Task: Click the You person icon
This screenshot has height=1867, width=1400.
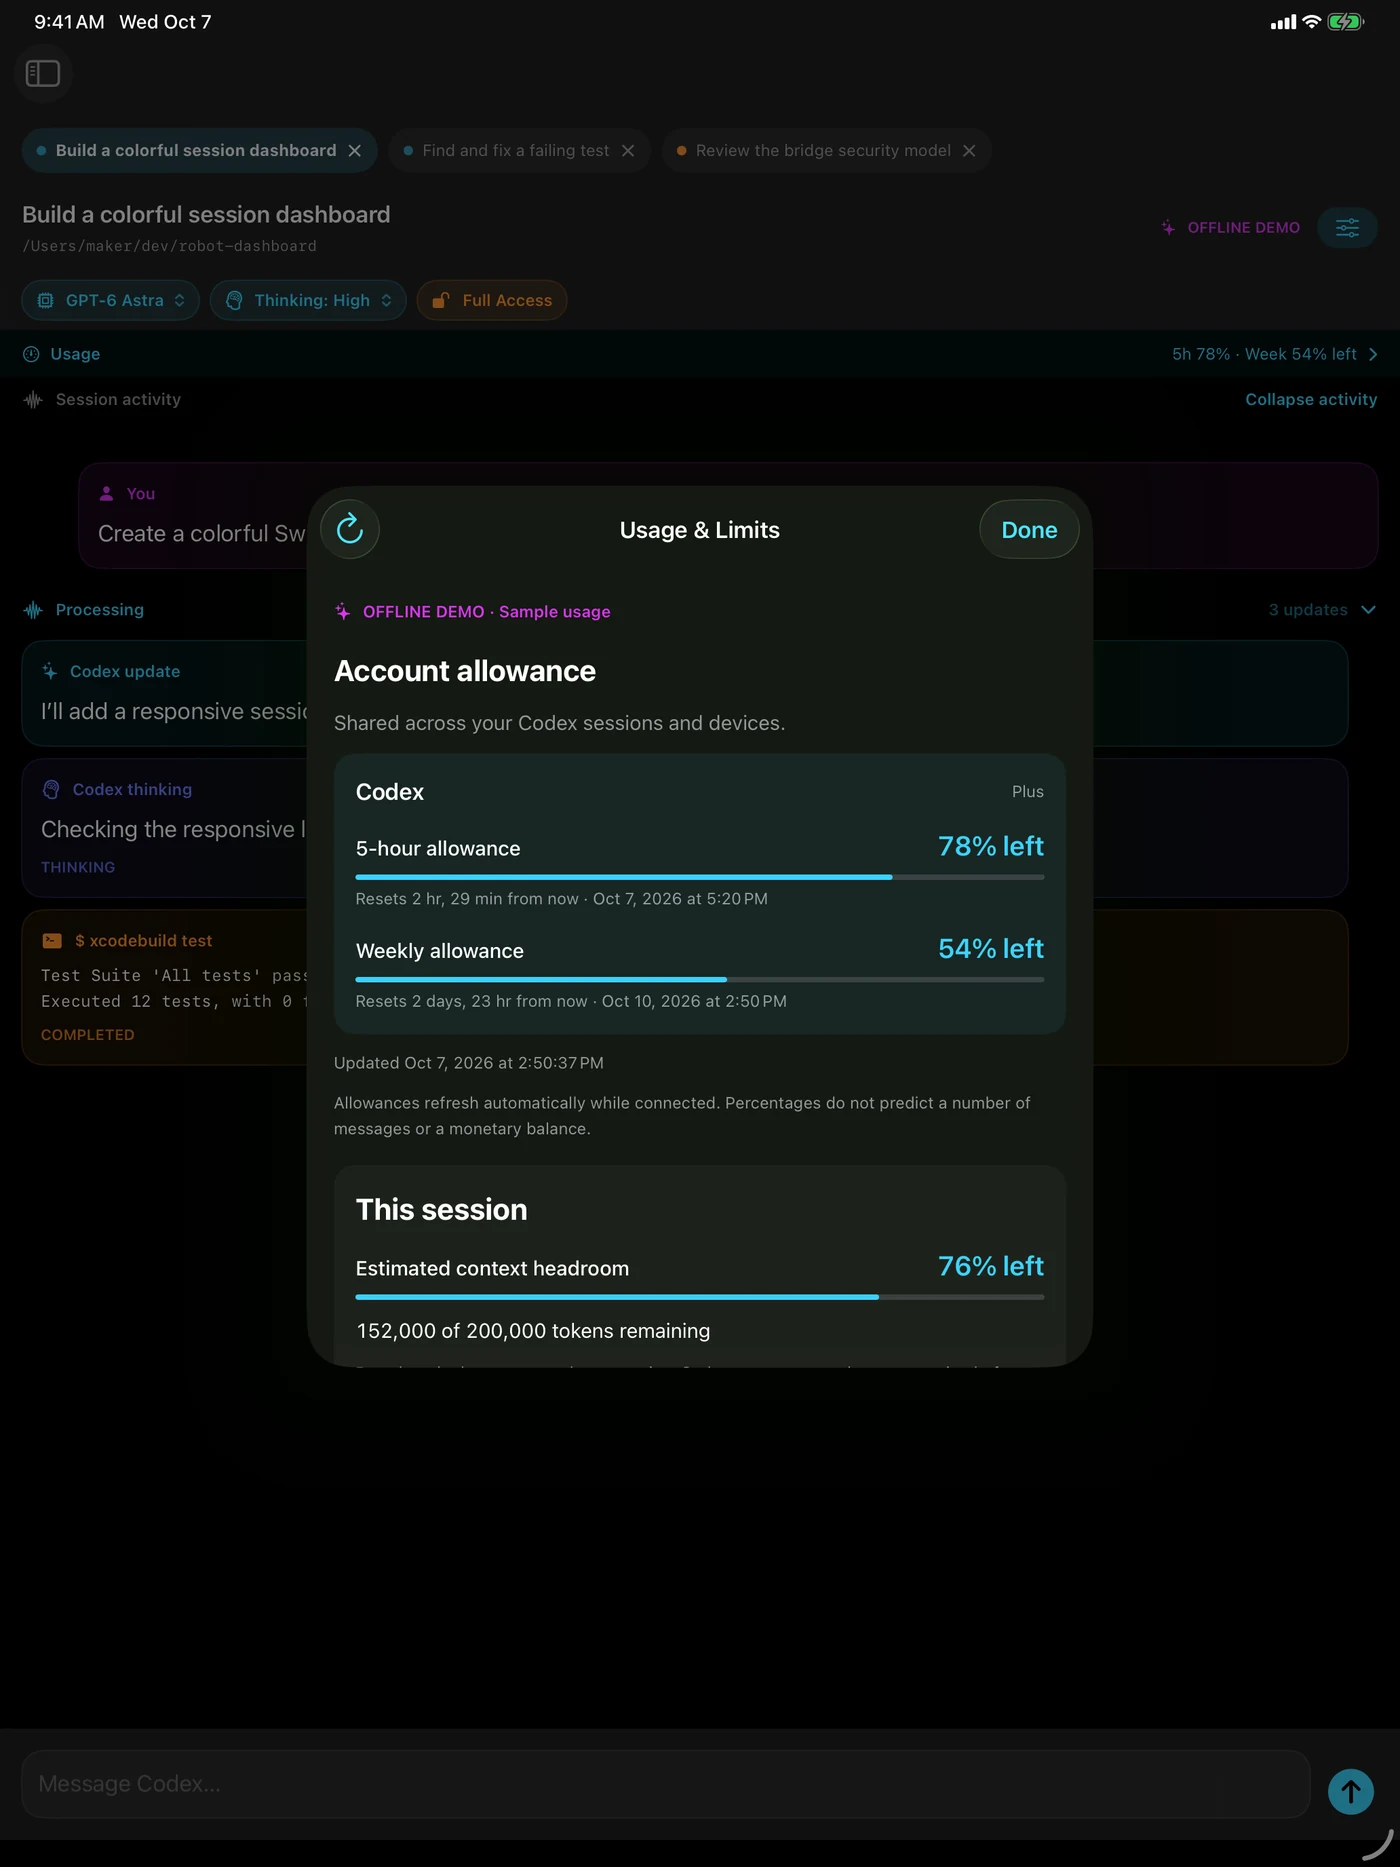Action: [106, 493]
